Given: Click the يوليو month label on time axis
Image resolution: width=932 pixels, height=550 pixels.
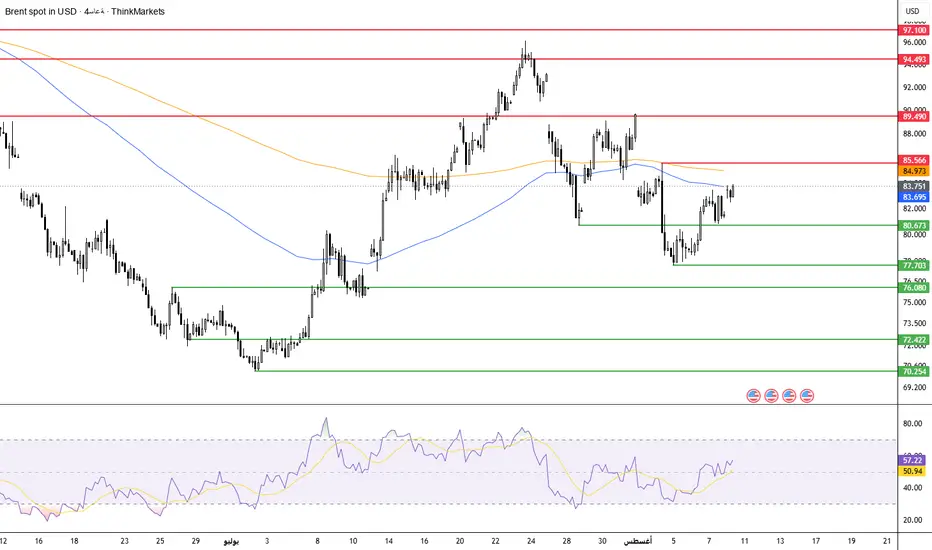Looking at the screenshot, I should click(231, 541).
